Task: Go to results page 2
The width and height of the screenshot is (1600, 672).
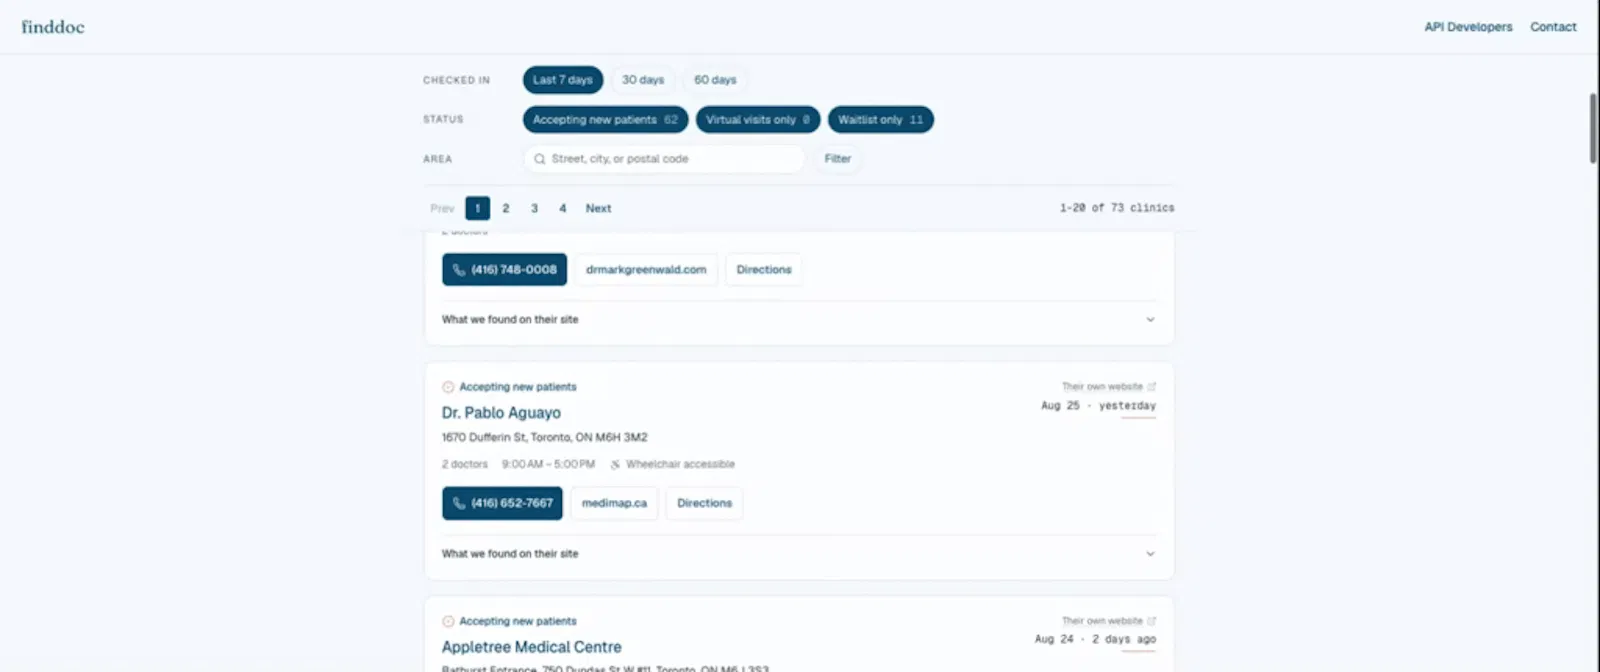Action: coord(506,208)
